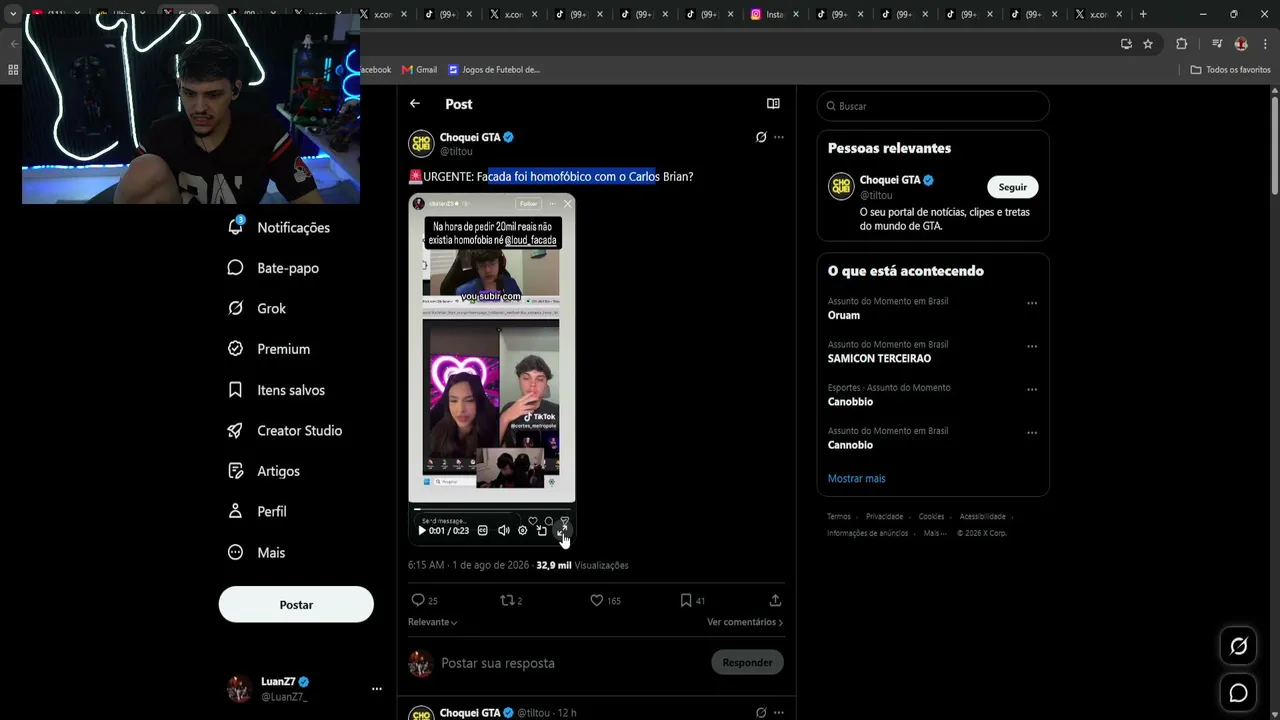This screenshot has height=720, width=1280.
Task: Open Jogos de Futebol bookmark
Action: pyautogui.click(x=494, y=70)
